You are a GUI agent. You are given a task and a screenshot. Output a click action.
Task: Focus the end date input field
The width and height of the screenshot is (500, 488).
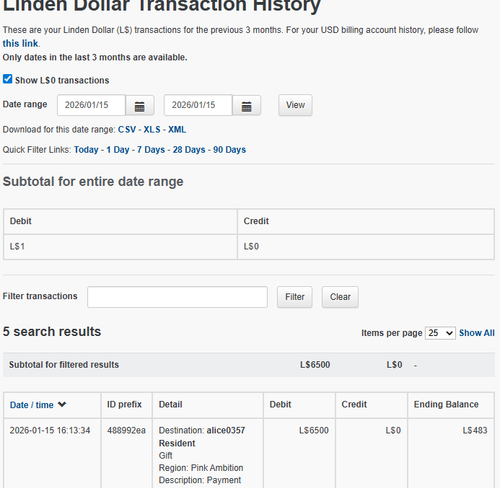(x=198, y=105)
